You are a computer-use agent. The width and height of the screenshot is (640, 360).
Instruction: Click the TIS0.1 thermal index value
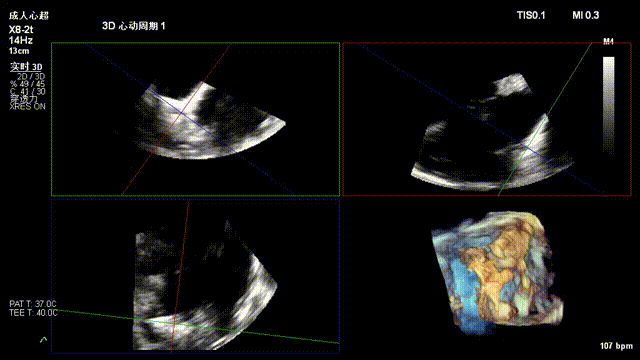coord(531,16)
